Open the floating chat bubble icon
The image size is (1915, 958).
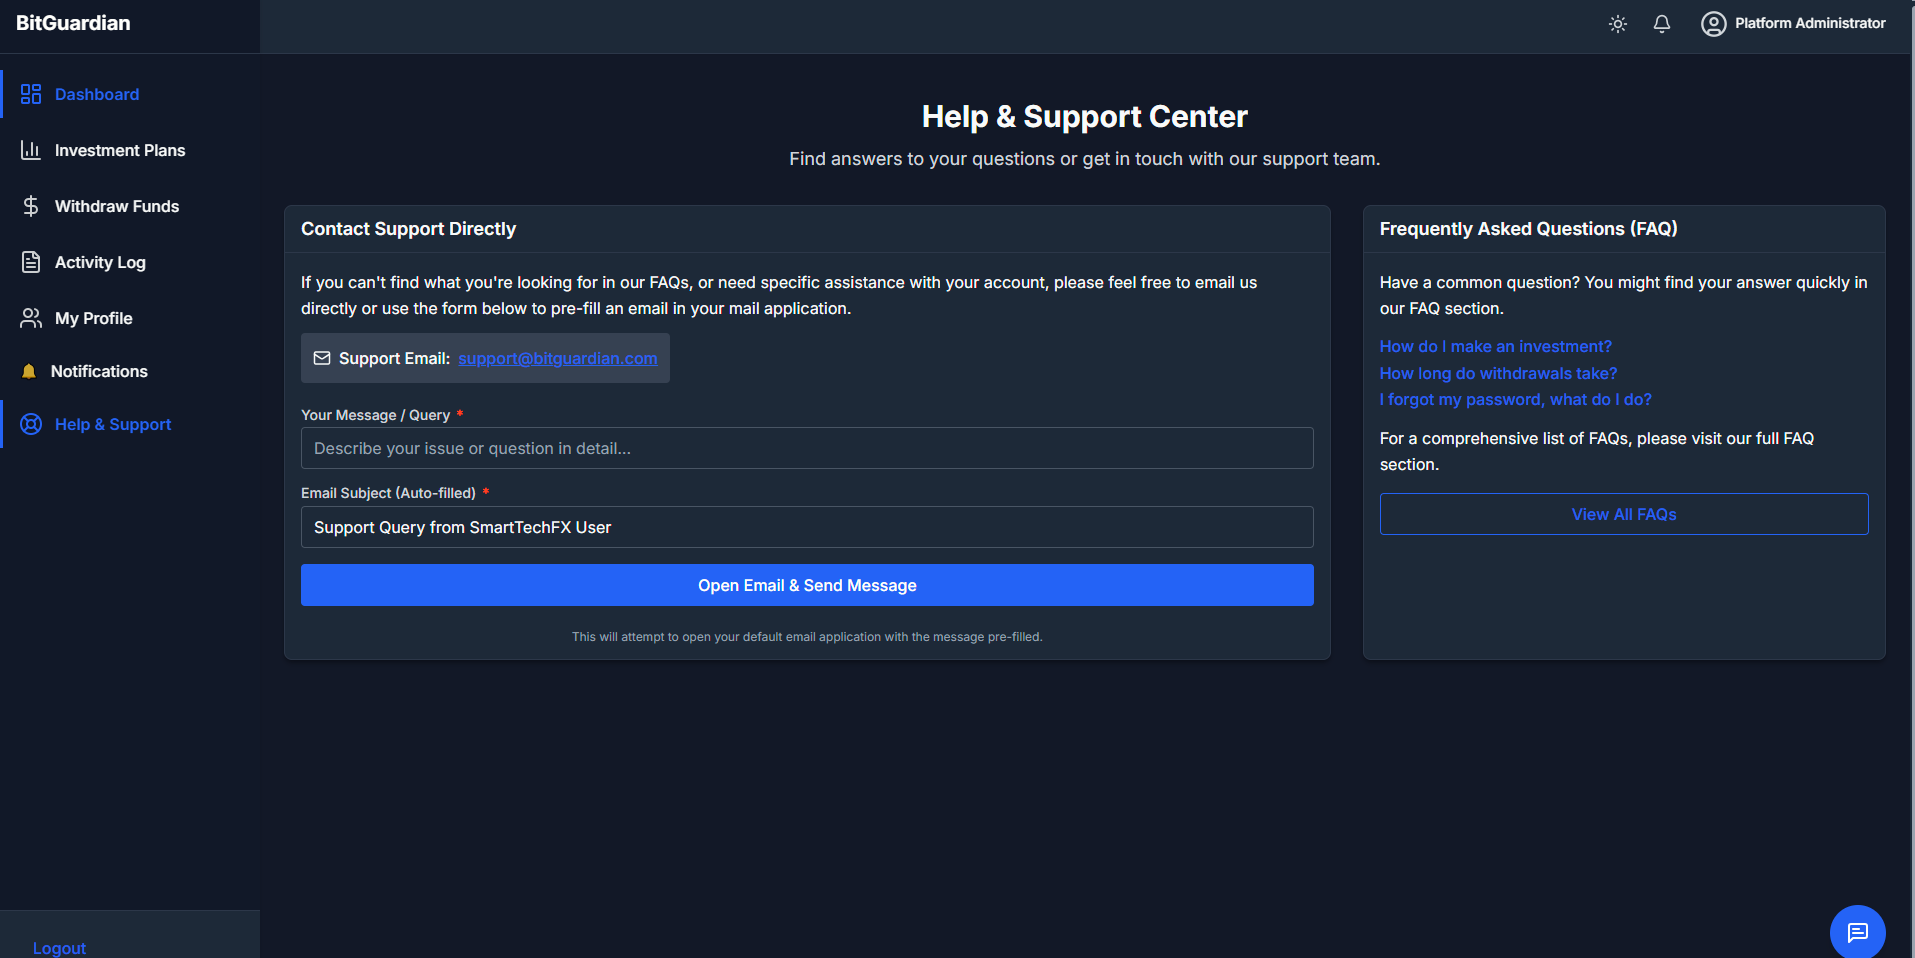click(x=1857, y=932)
